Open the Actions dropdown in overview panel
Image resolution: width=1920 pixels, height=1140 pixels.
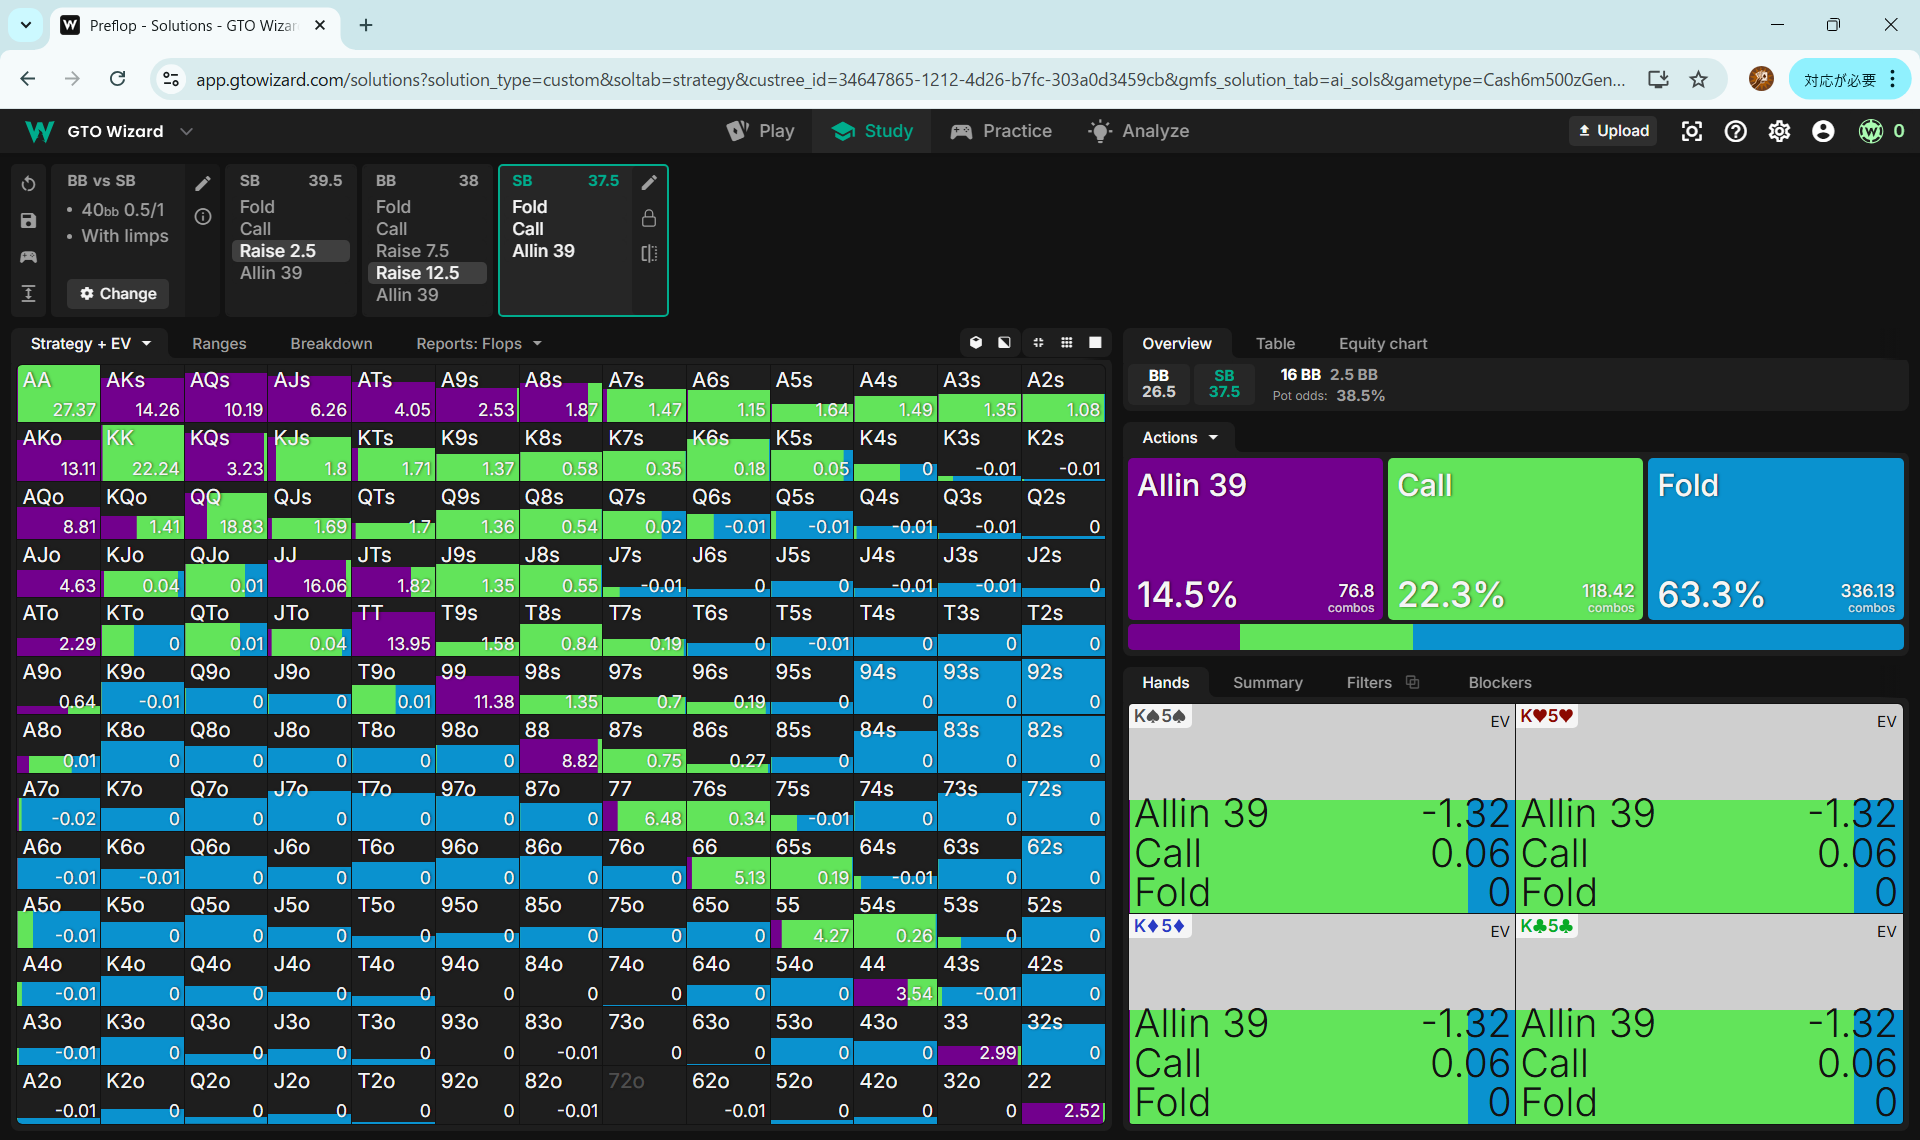pos(1180,437)
